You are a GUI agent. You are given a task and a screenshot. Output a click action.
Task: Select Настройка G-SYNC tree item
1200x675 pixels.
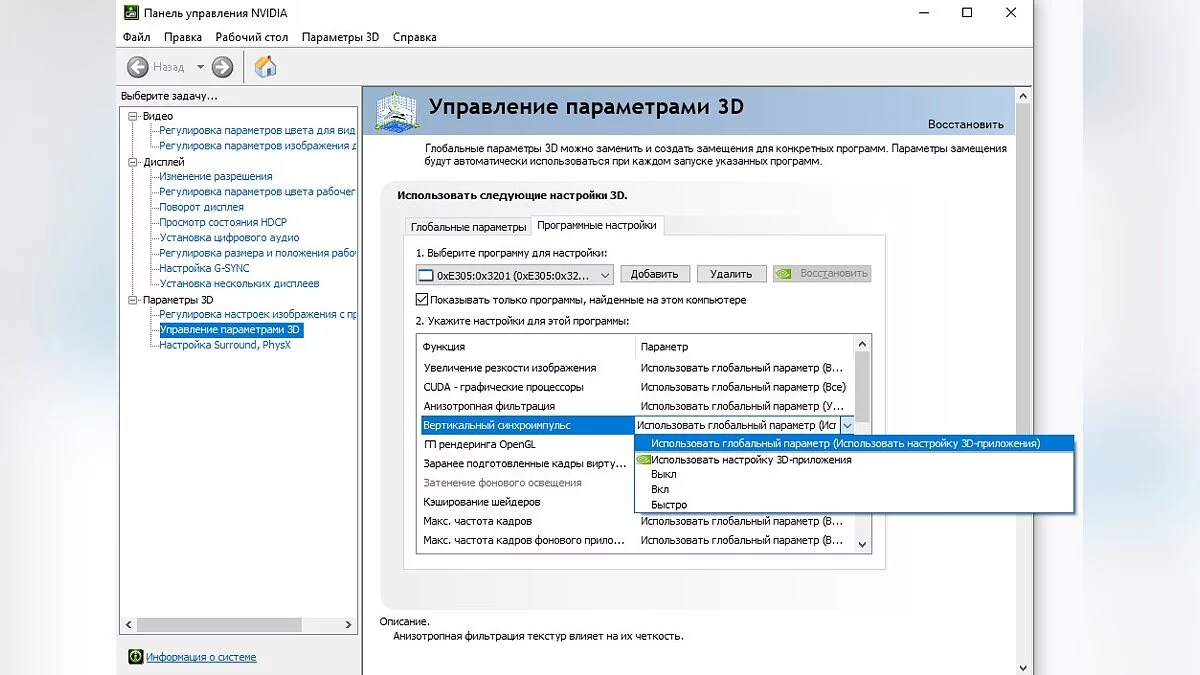click(x=204, y=268)
